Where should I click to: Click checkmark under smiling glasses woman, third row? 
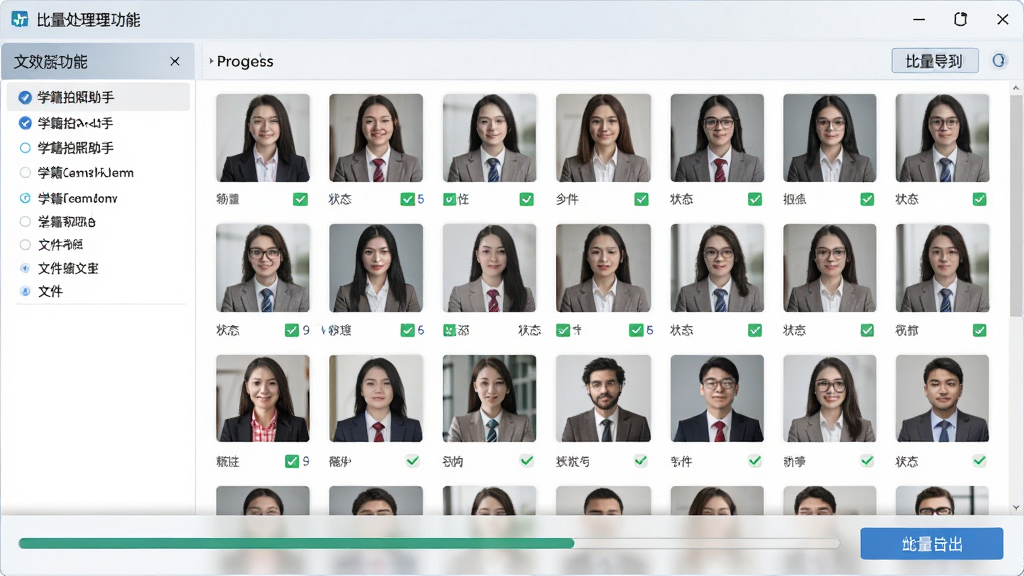(867, 460)
